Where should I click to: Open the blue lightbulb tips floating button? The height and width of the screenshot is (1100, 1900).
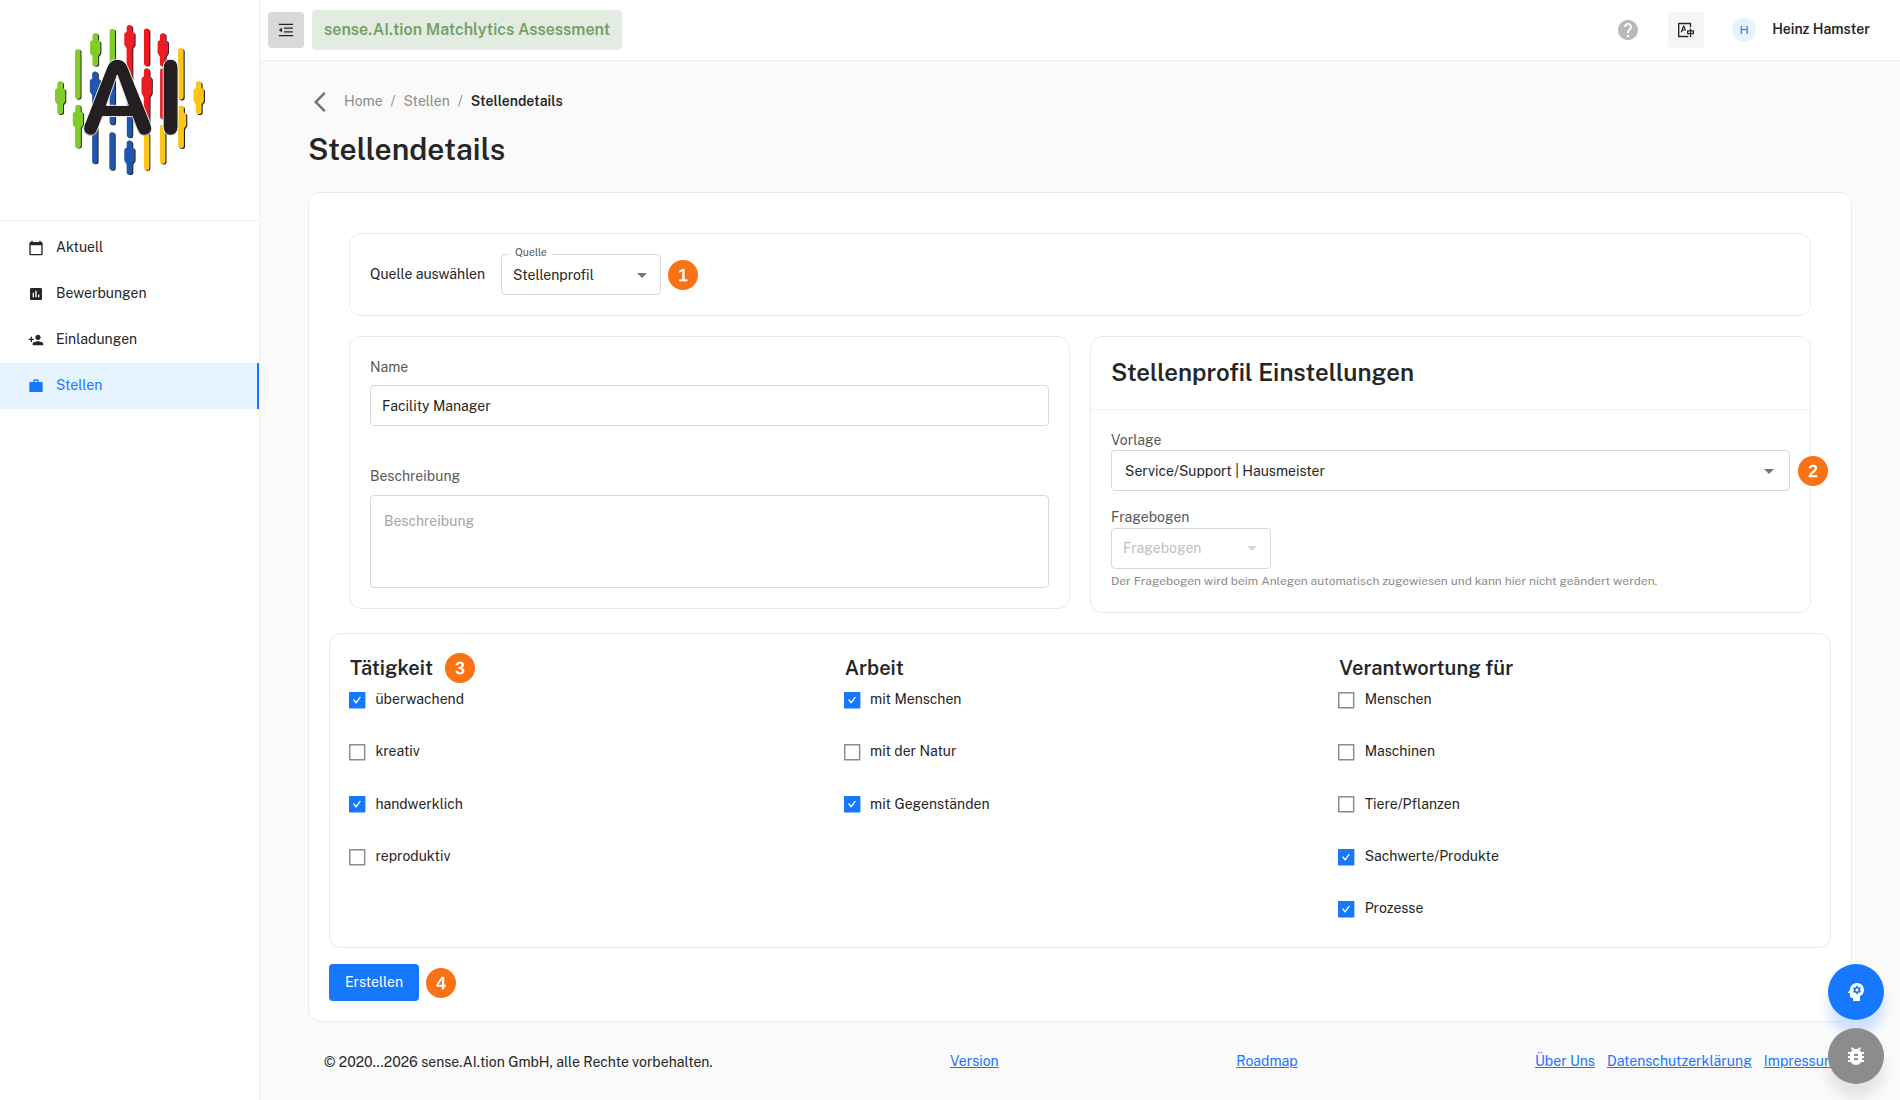pyautogui.click(x=1856, y=992)
